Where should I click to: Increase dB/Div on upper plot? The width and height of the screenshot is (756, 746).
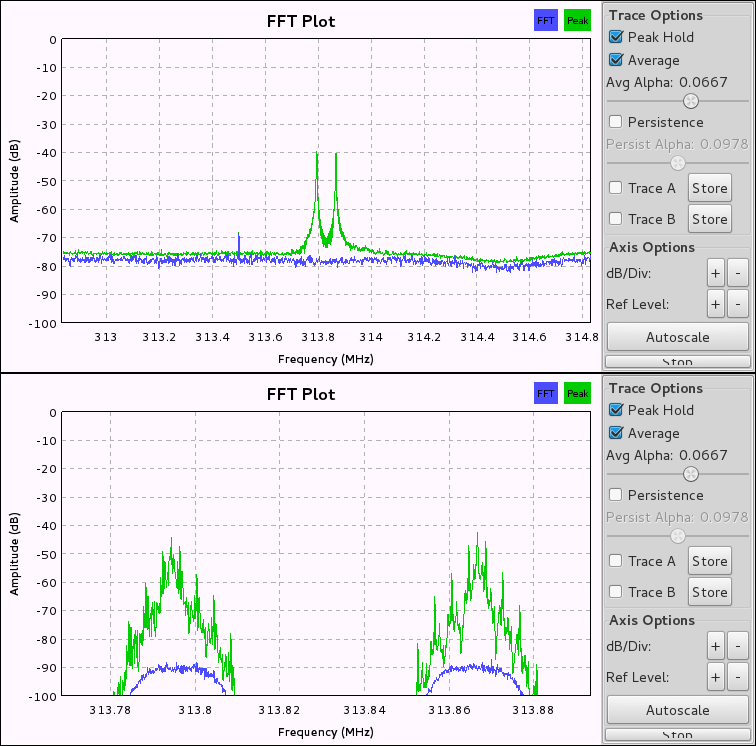pos(716,273)
